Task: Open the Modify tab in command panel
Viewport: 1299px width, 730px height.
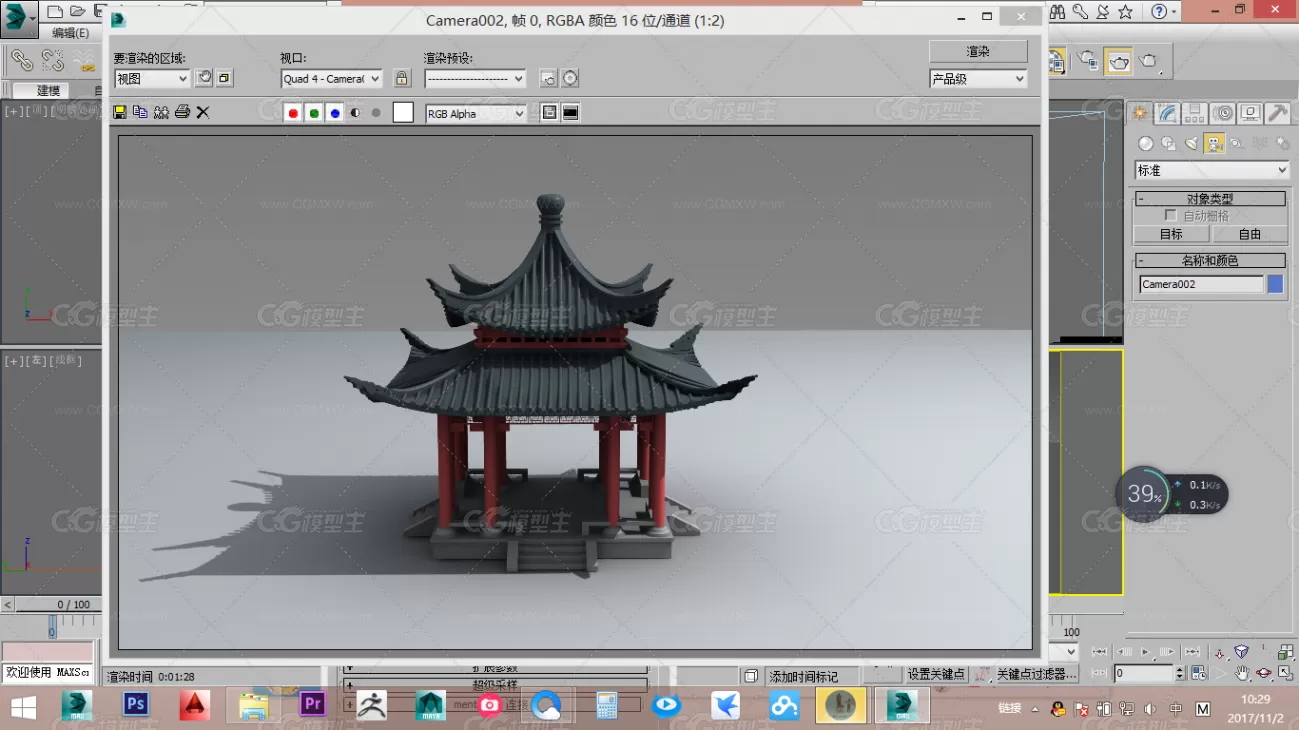Action: coord(1167,113)
